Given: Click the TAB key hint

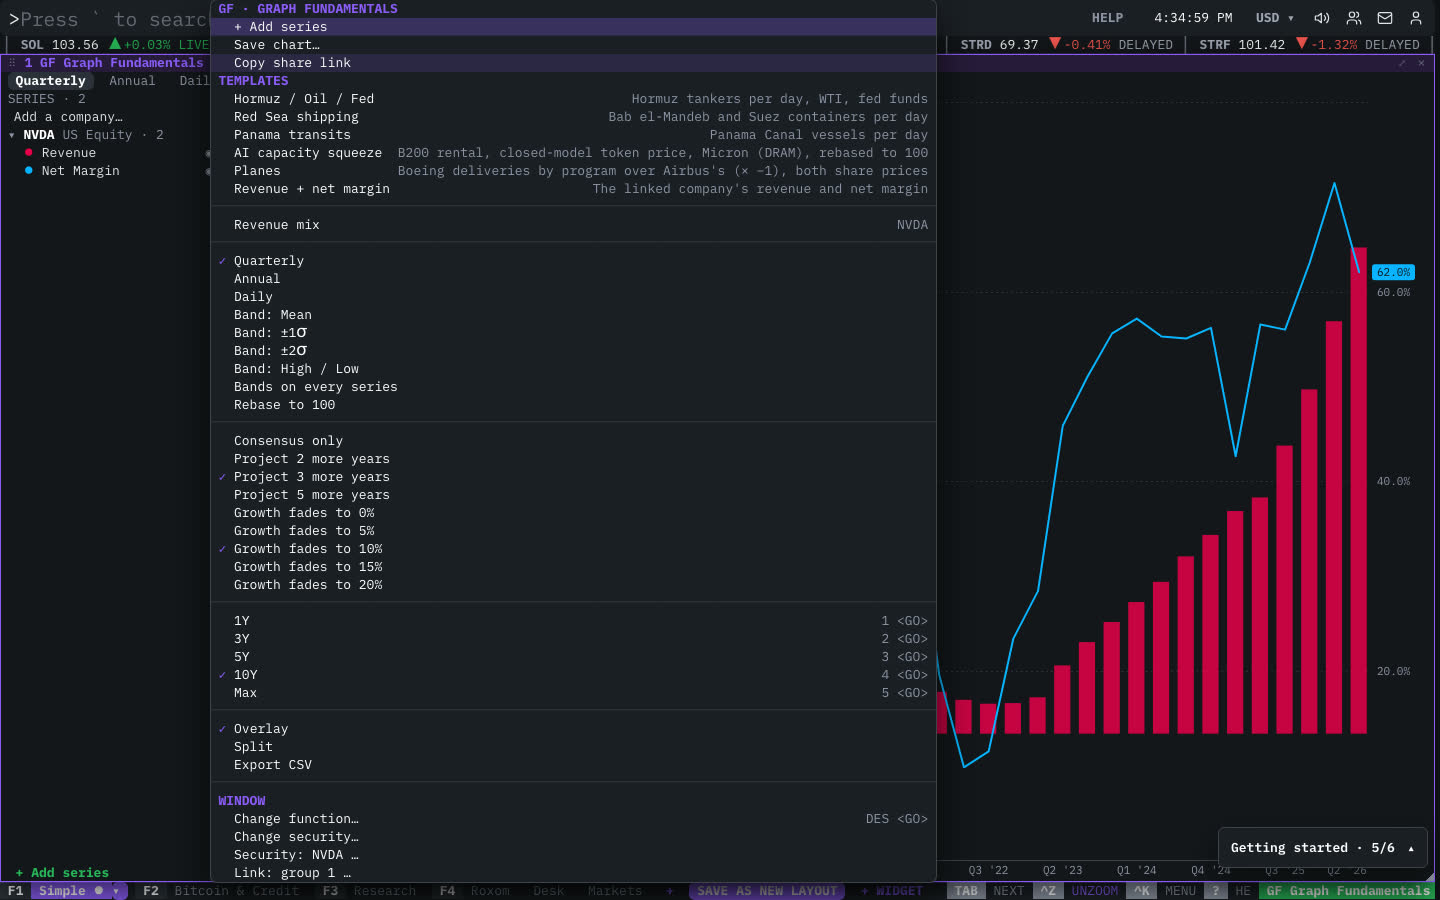Looking at the screenshot, I should (966, 891).
